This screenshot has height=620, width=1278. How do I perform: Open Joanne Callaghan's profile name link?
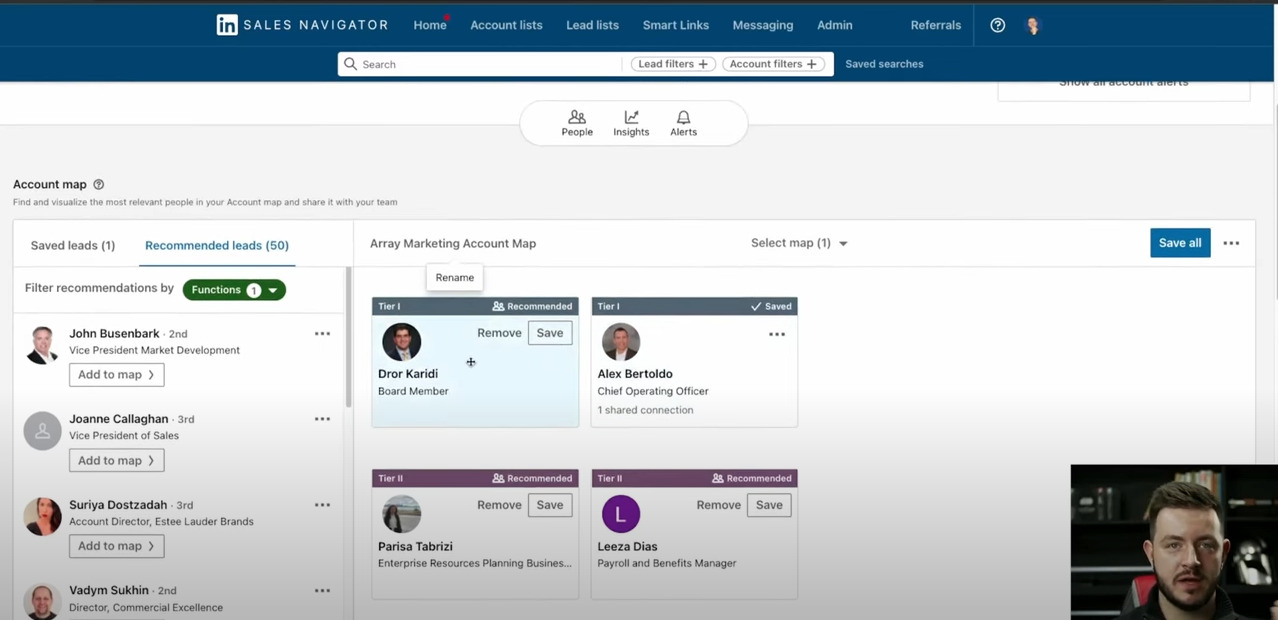coord(118,419)
